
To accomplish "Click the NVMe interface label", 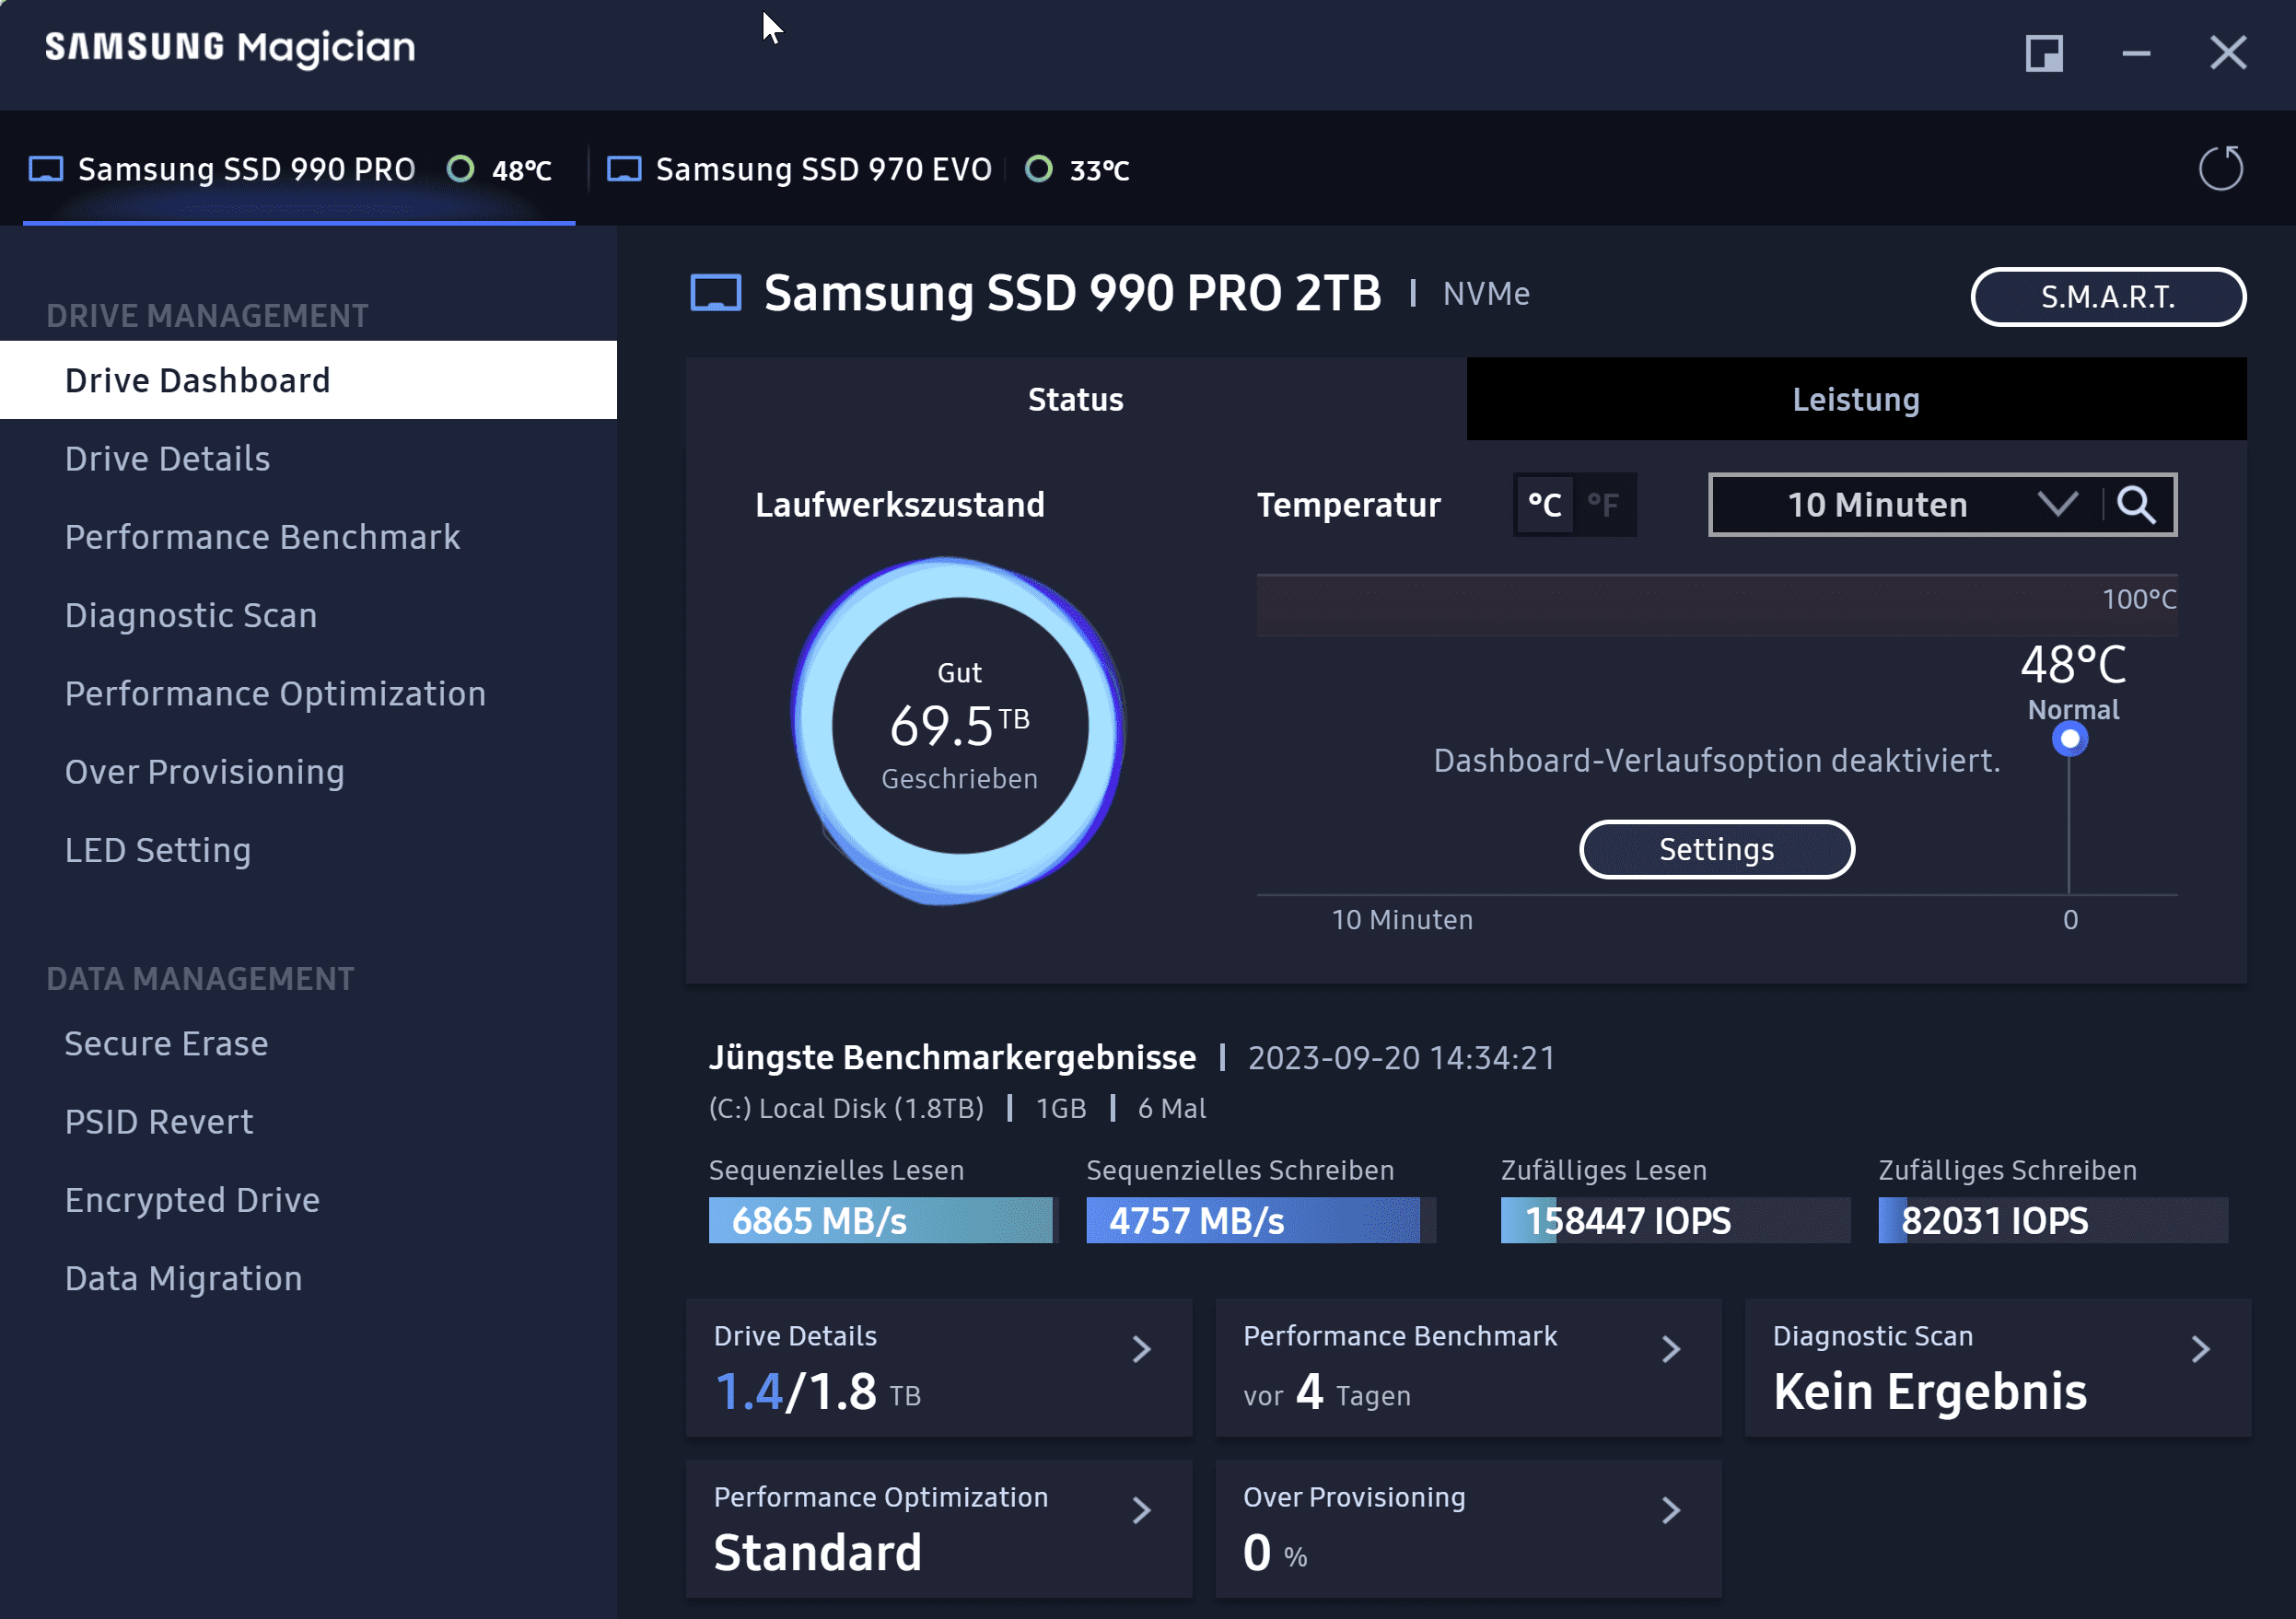I will pyautogui.click(x=1486, y=294).
